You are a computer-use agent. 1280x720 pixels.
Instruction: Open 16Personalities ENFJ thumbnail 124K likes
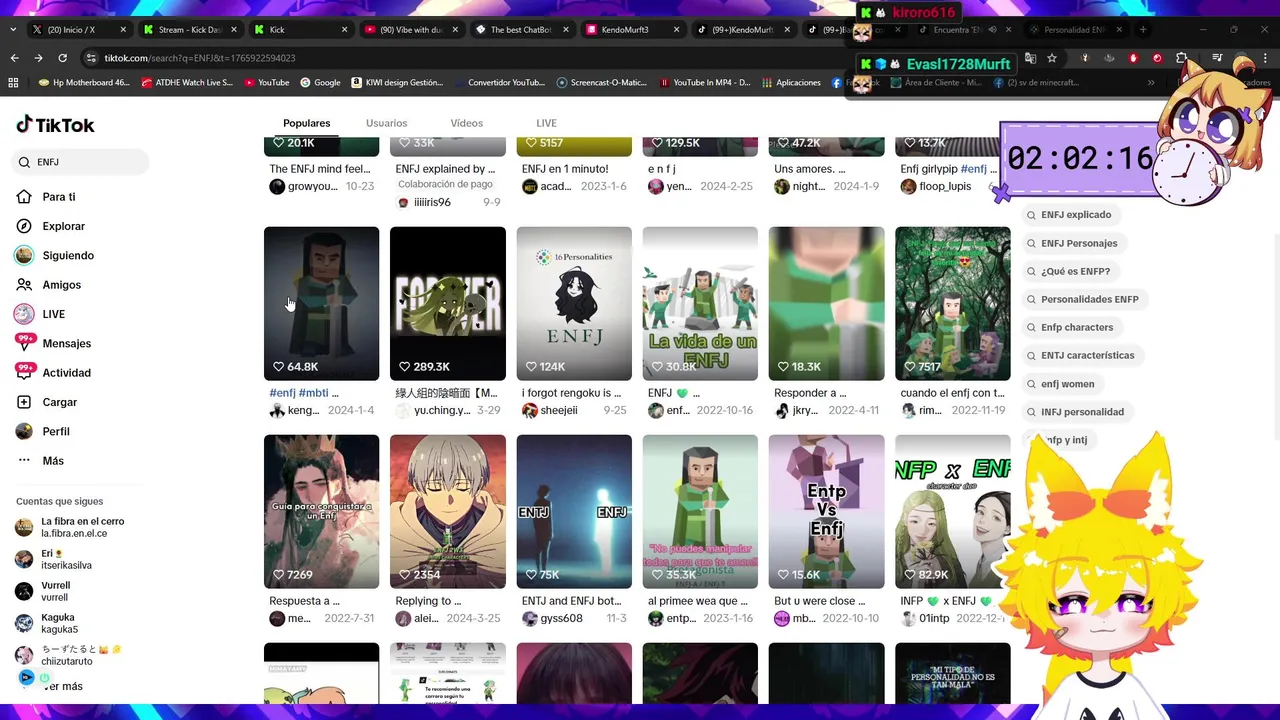tap(574, 303)
